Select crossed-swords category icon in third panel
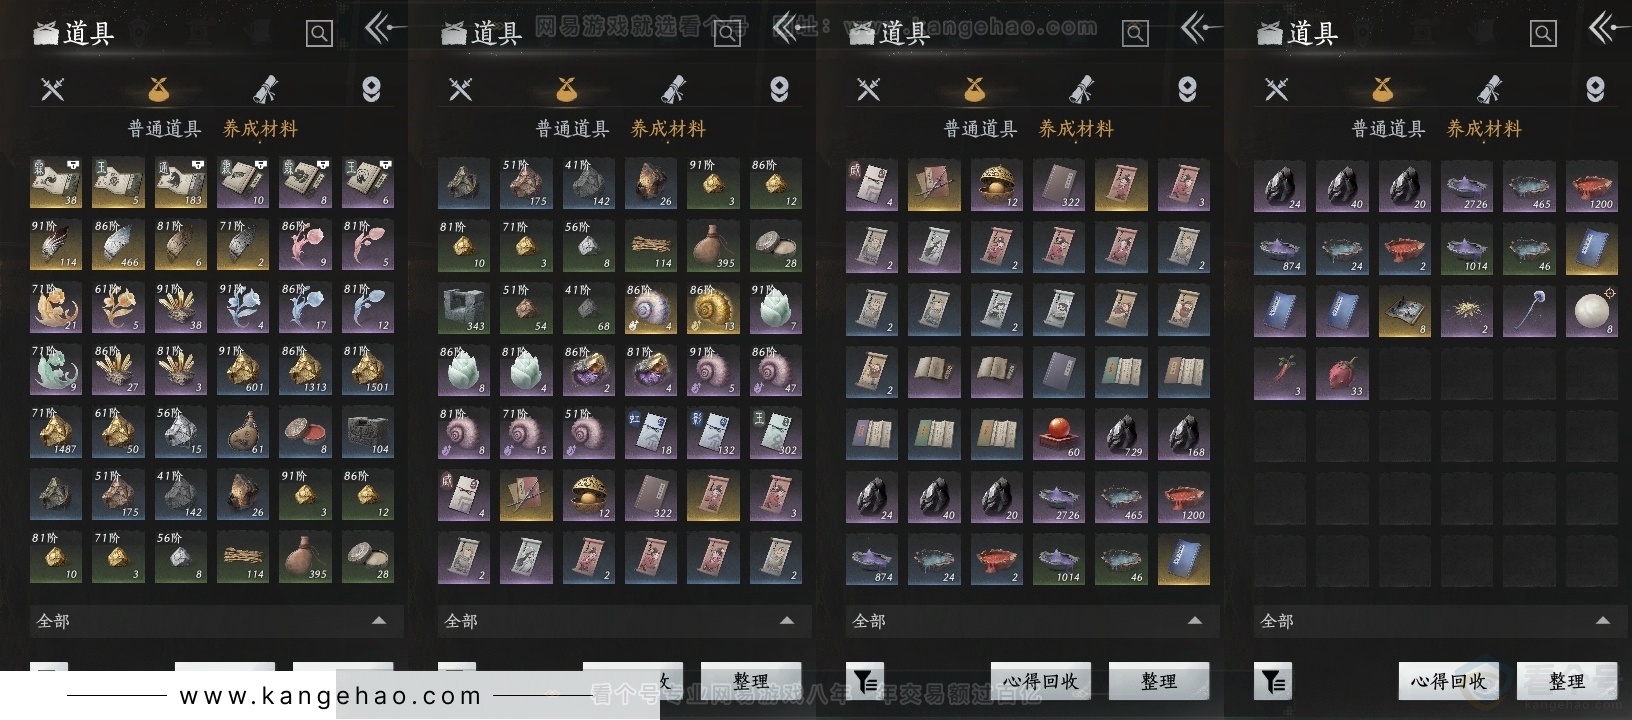This screenshot has width=1632, height=720. [869, 89]
